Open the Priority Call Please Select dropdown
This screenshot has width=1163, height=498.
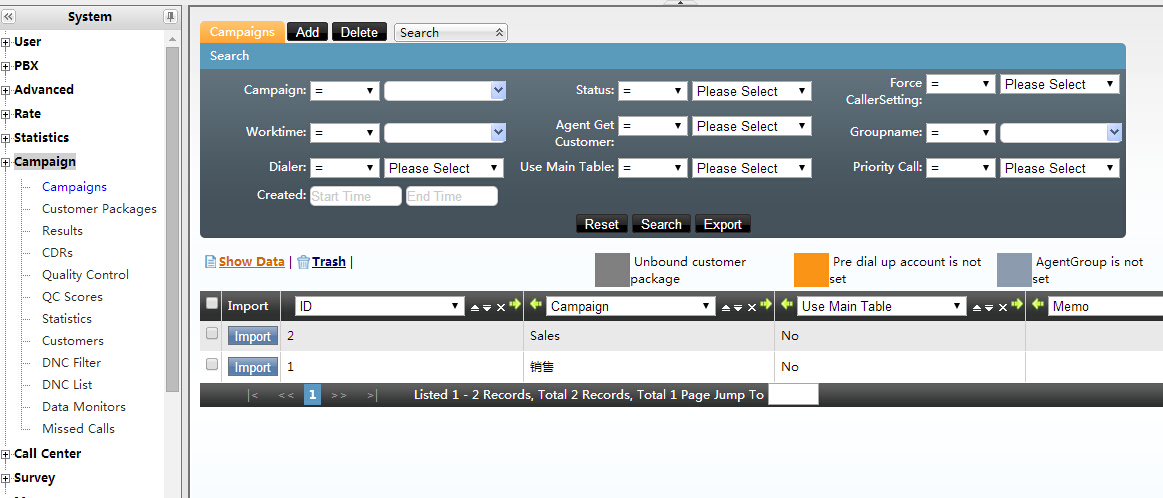tap(1059, 168)
